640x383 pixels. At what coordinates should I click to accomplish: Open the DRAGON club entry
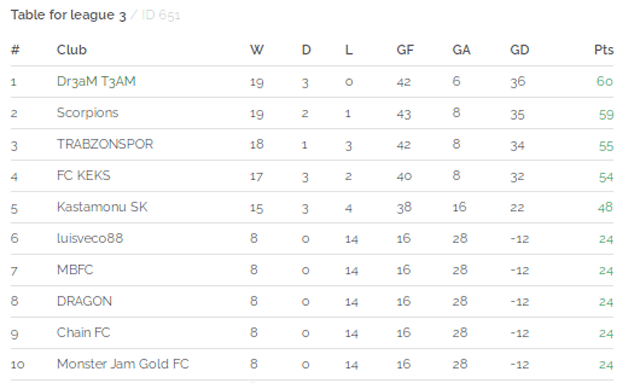84,301
